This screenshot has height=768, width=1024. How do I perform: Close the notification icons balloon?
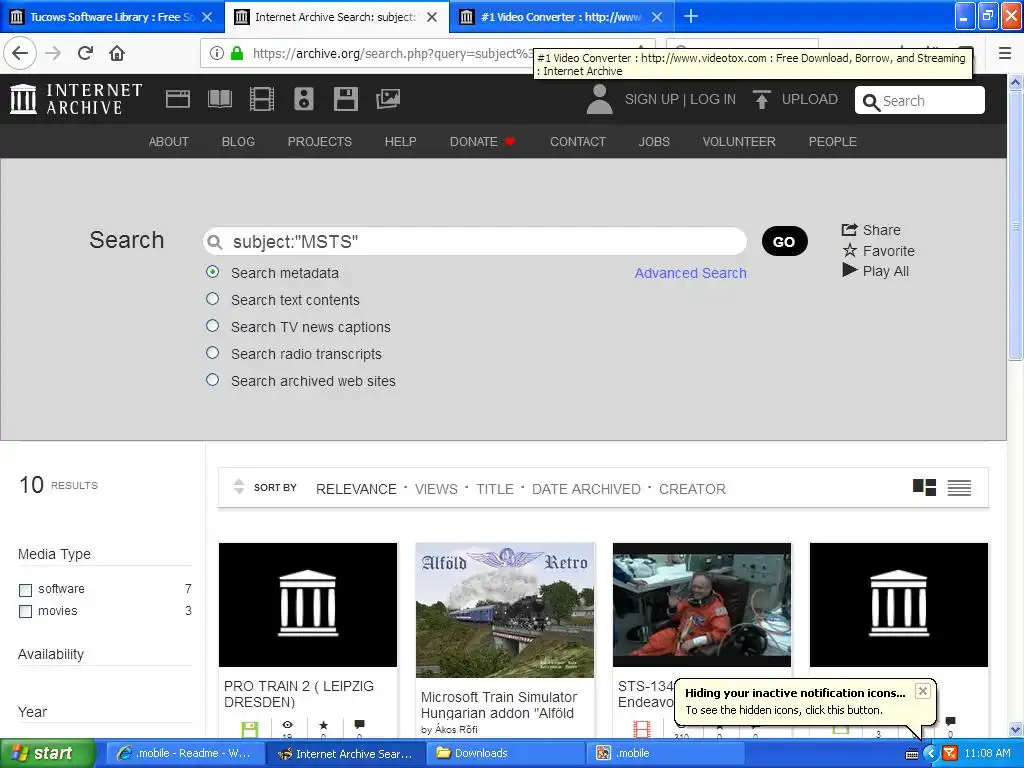(x=922, y=691)
